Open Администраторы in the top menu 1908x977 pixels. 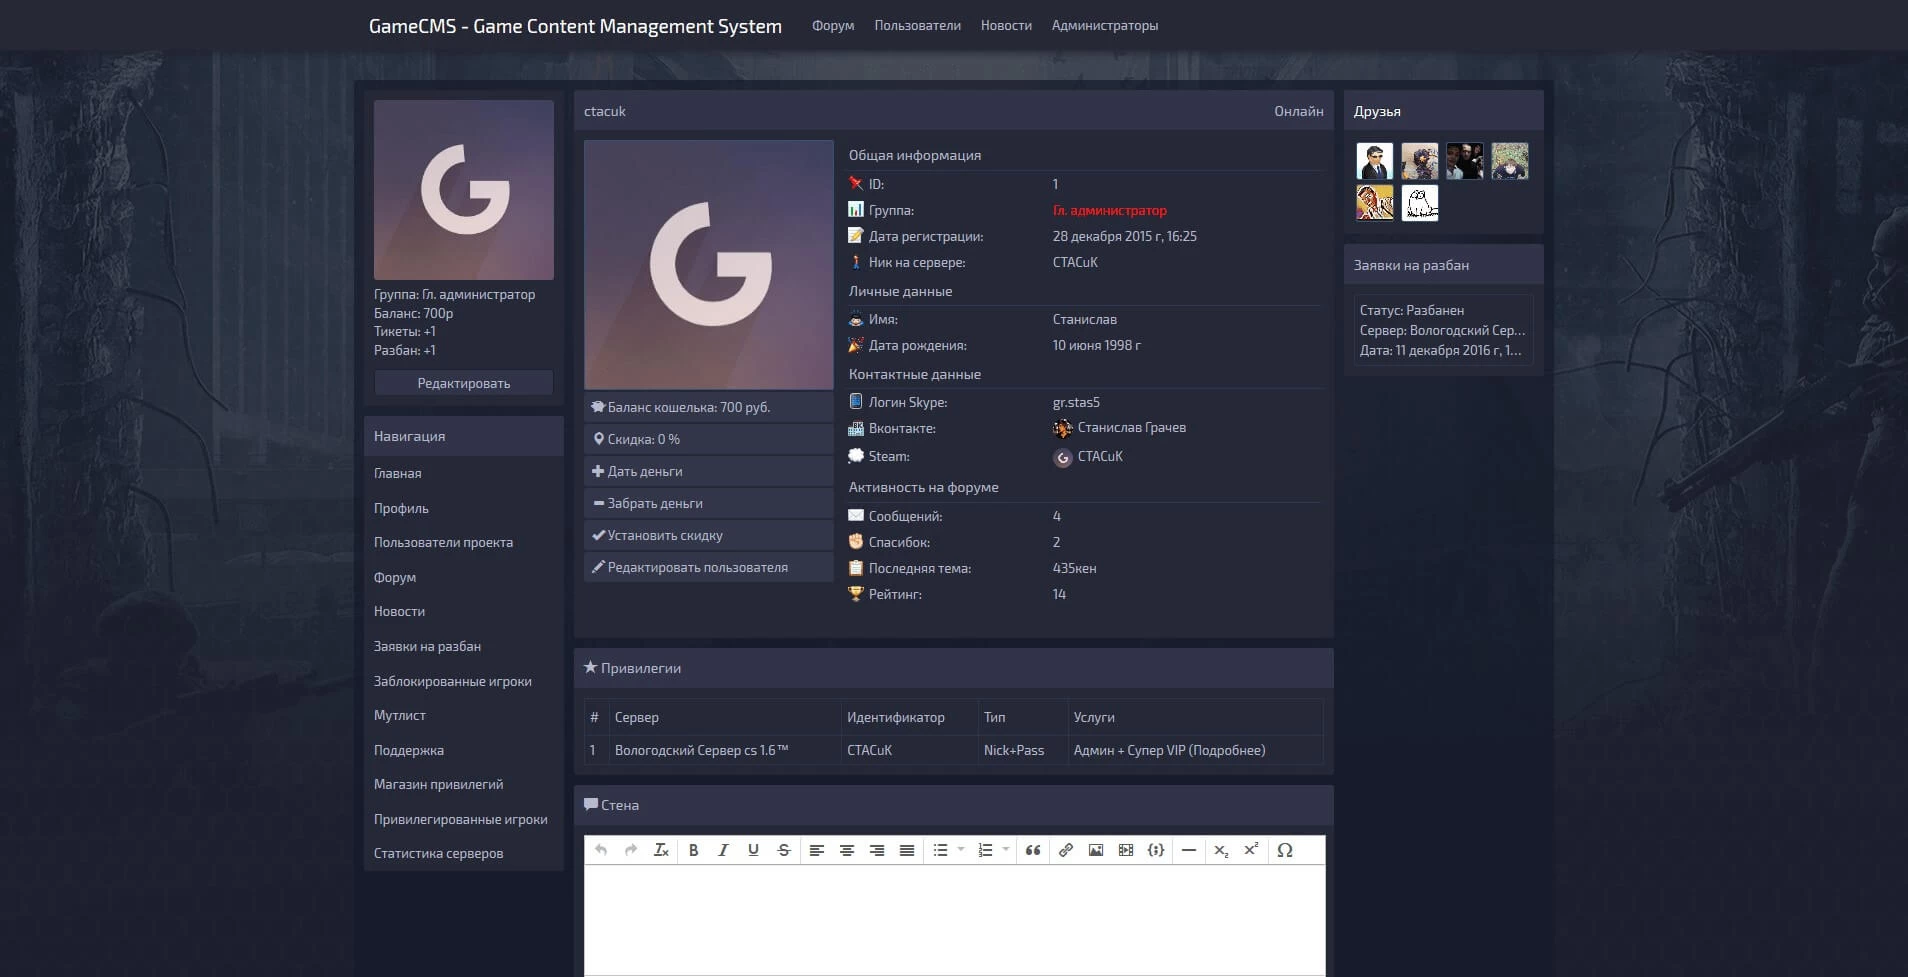click(x=1104, y=26)
